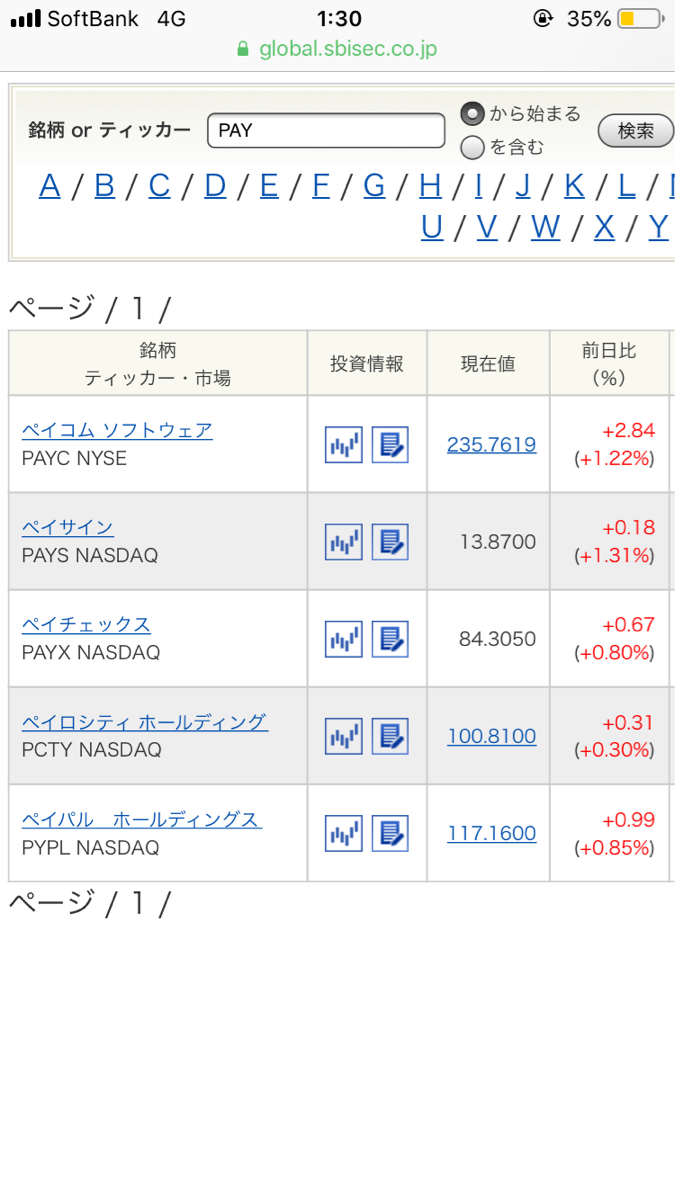The height and width of the screenshot is (1200, 675).
Task: Open the report icon for PYPL ペイパル
Action: 390,832
